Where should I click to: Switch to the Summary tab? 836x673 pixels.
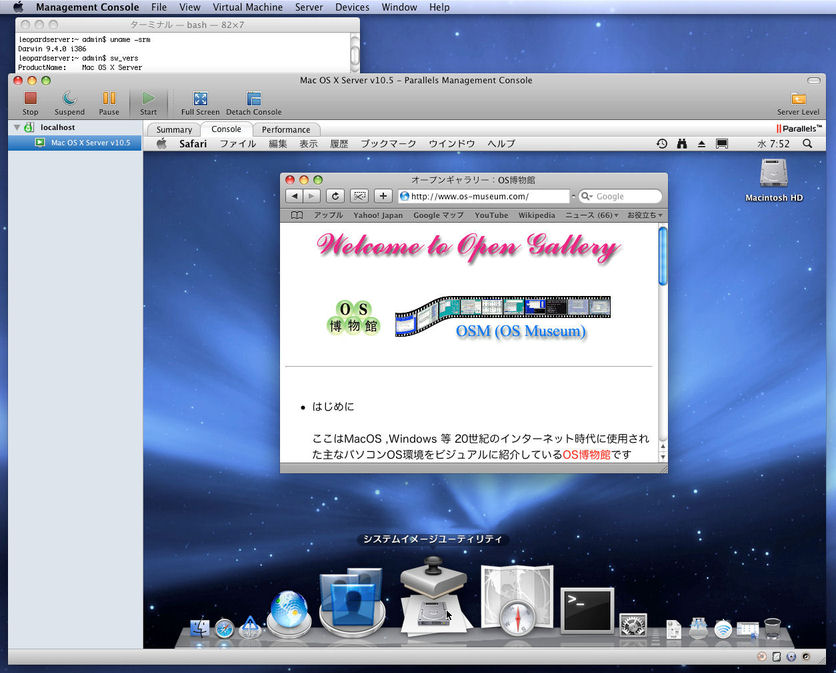[174, 130]
